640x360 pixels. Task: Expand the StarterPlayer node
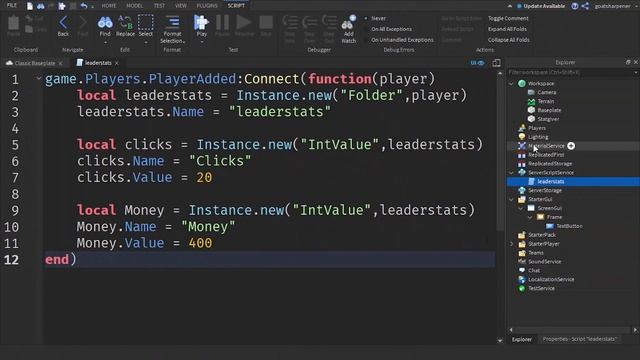[511, 244]
